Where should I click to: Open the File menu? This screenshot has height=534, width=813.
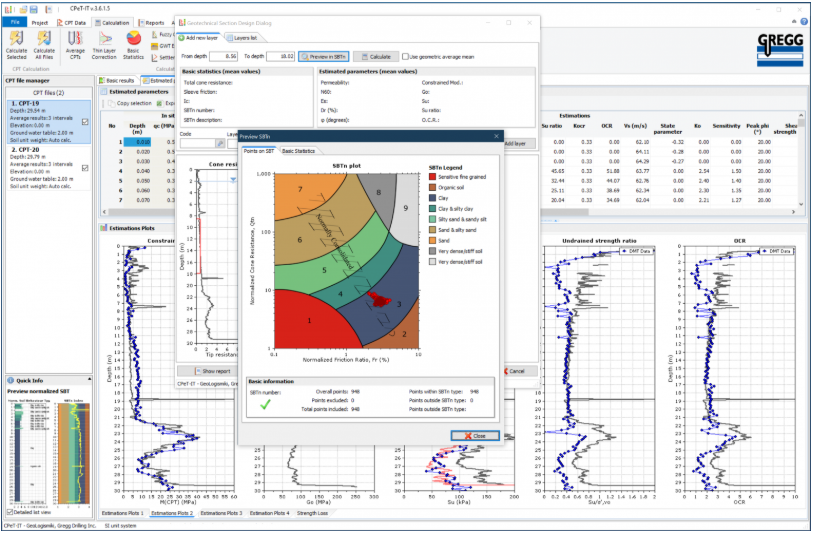[15, 22]
